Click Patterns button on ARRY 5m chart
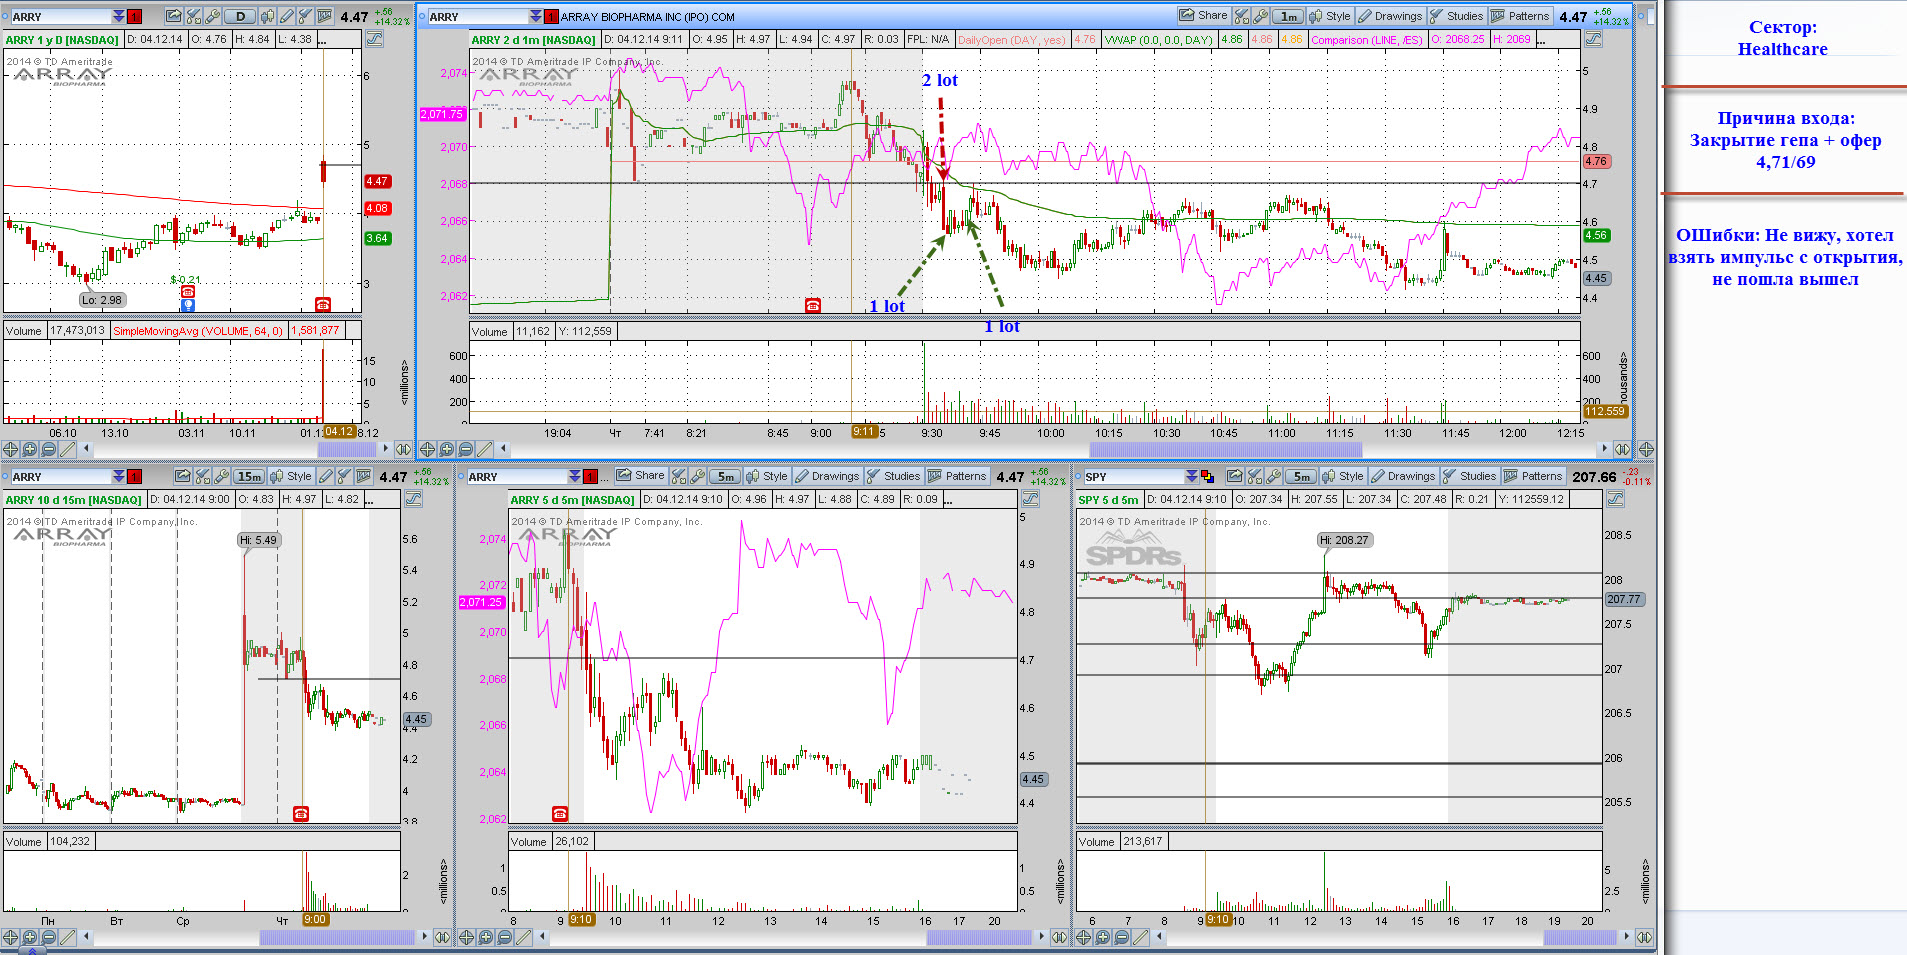The height and width of the screenshot is (955, 1907). (x=957, y=476)
